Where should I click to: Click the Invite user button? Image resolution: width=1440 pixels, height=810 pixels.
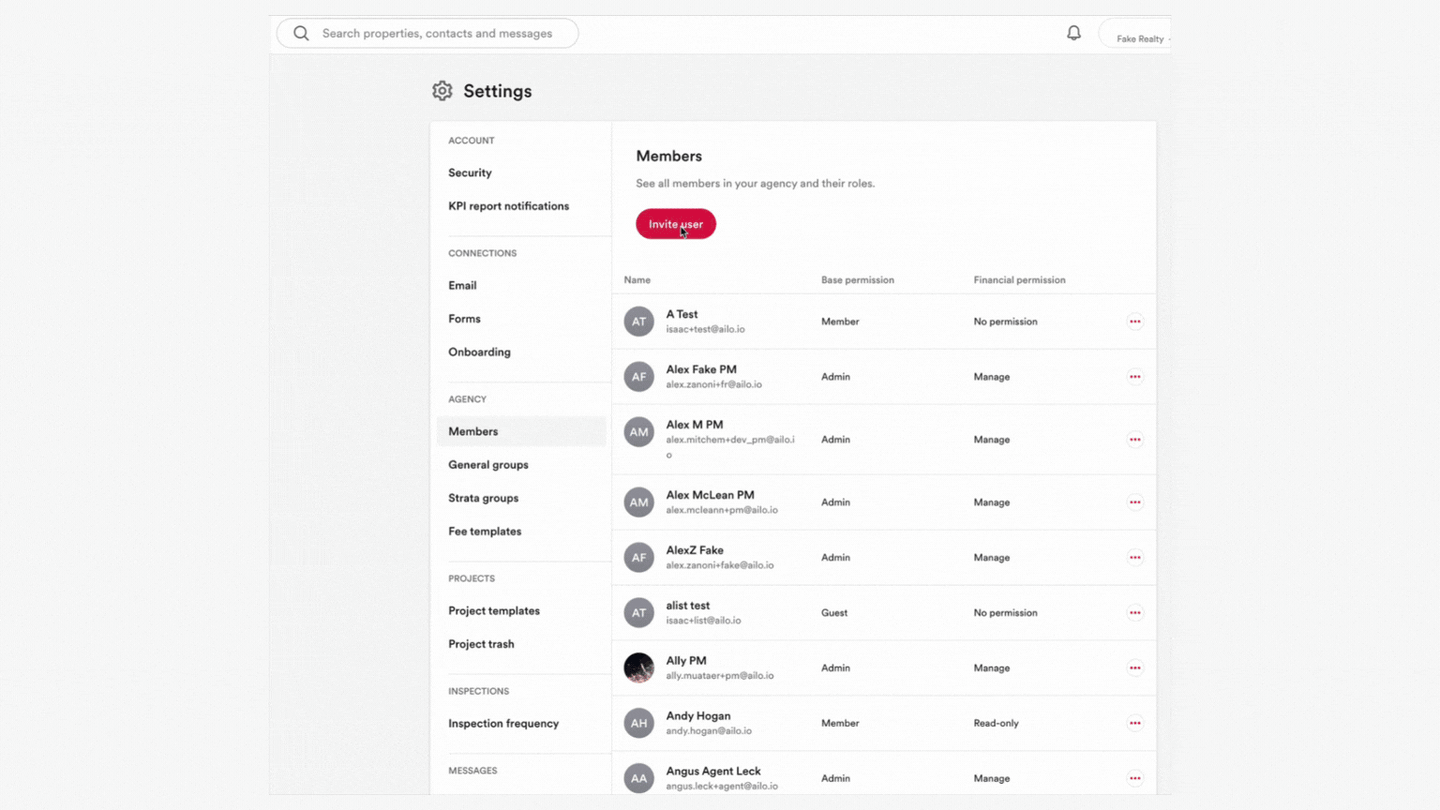click(x=676, y=224)
